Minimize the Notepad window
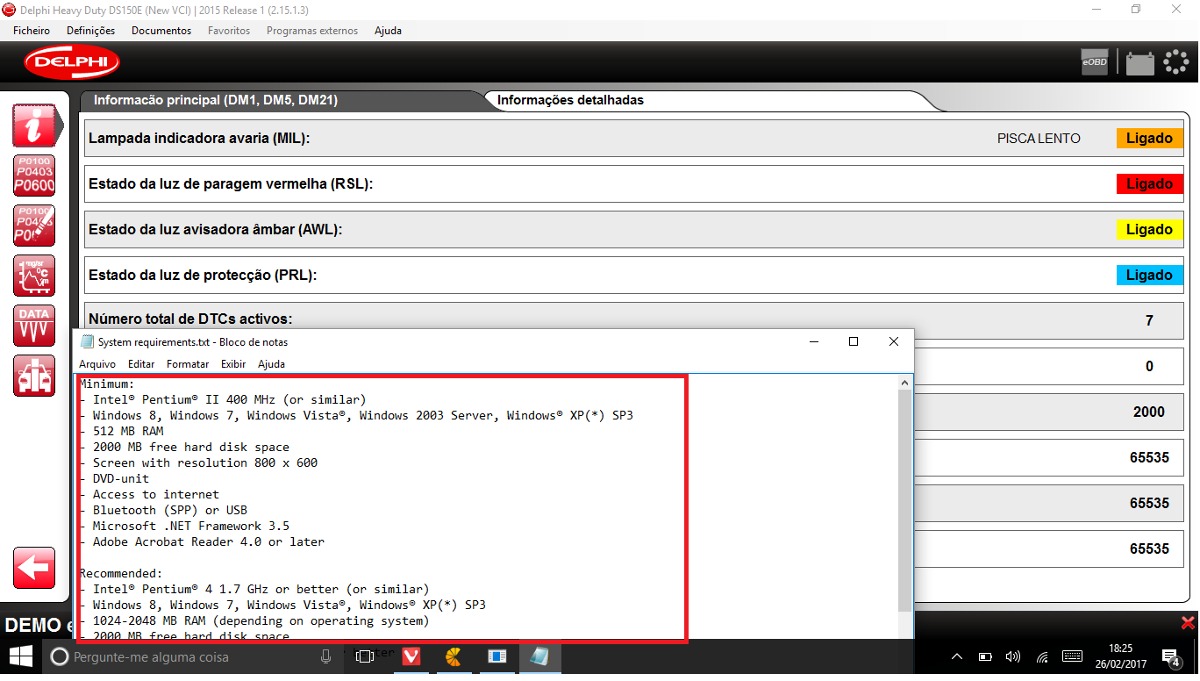This screenshot has width=1200, height=681. (x=813, y=342)
